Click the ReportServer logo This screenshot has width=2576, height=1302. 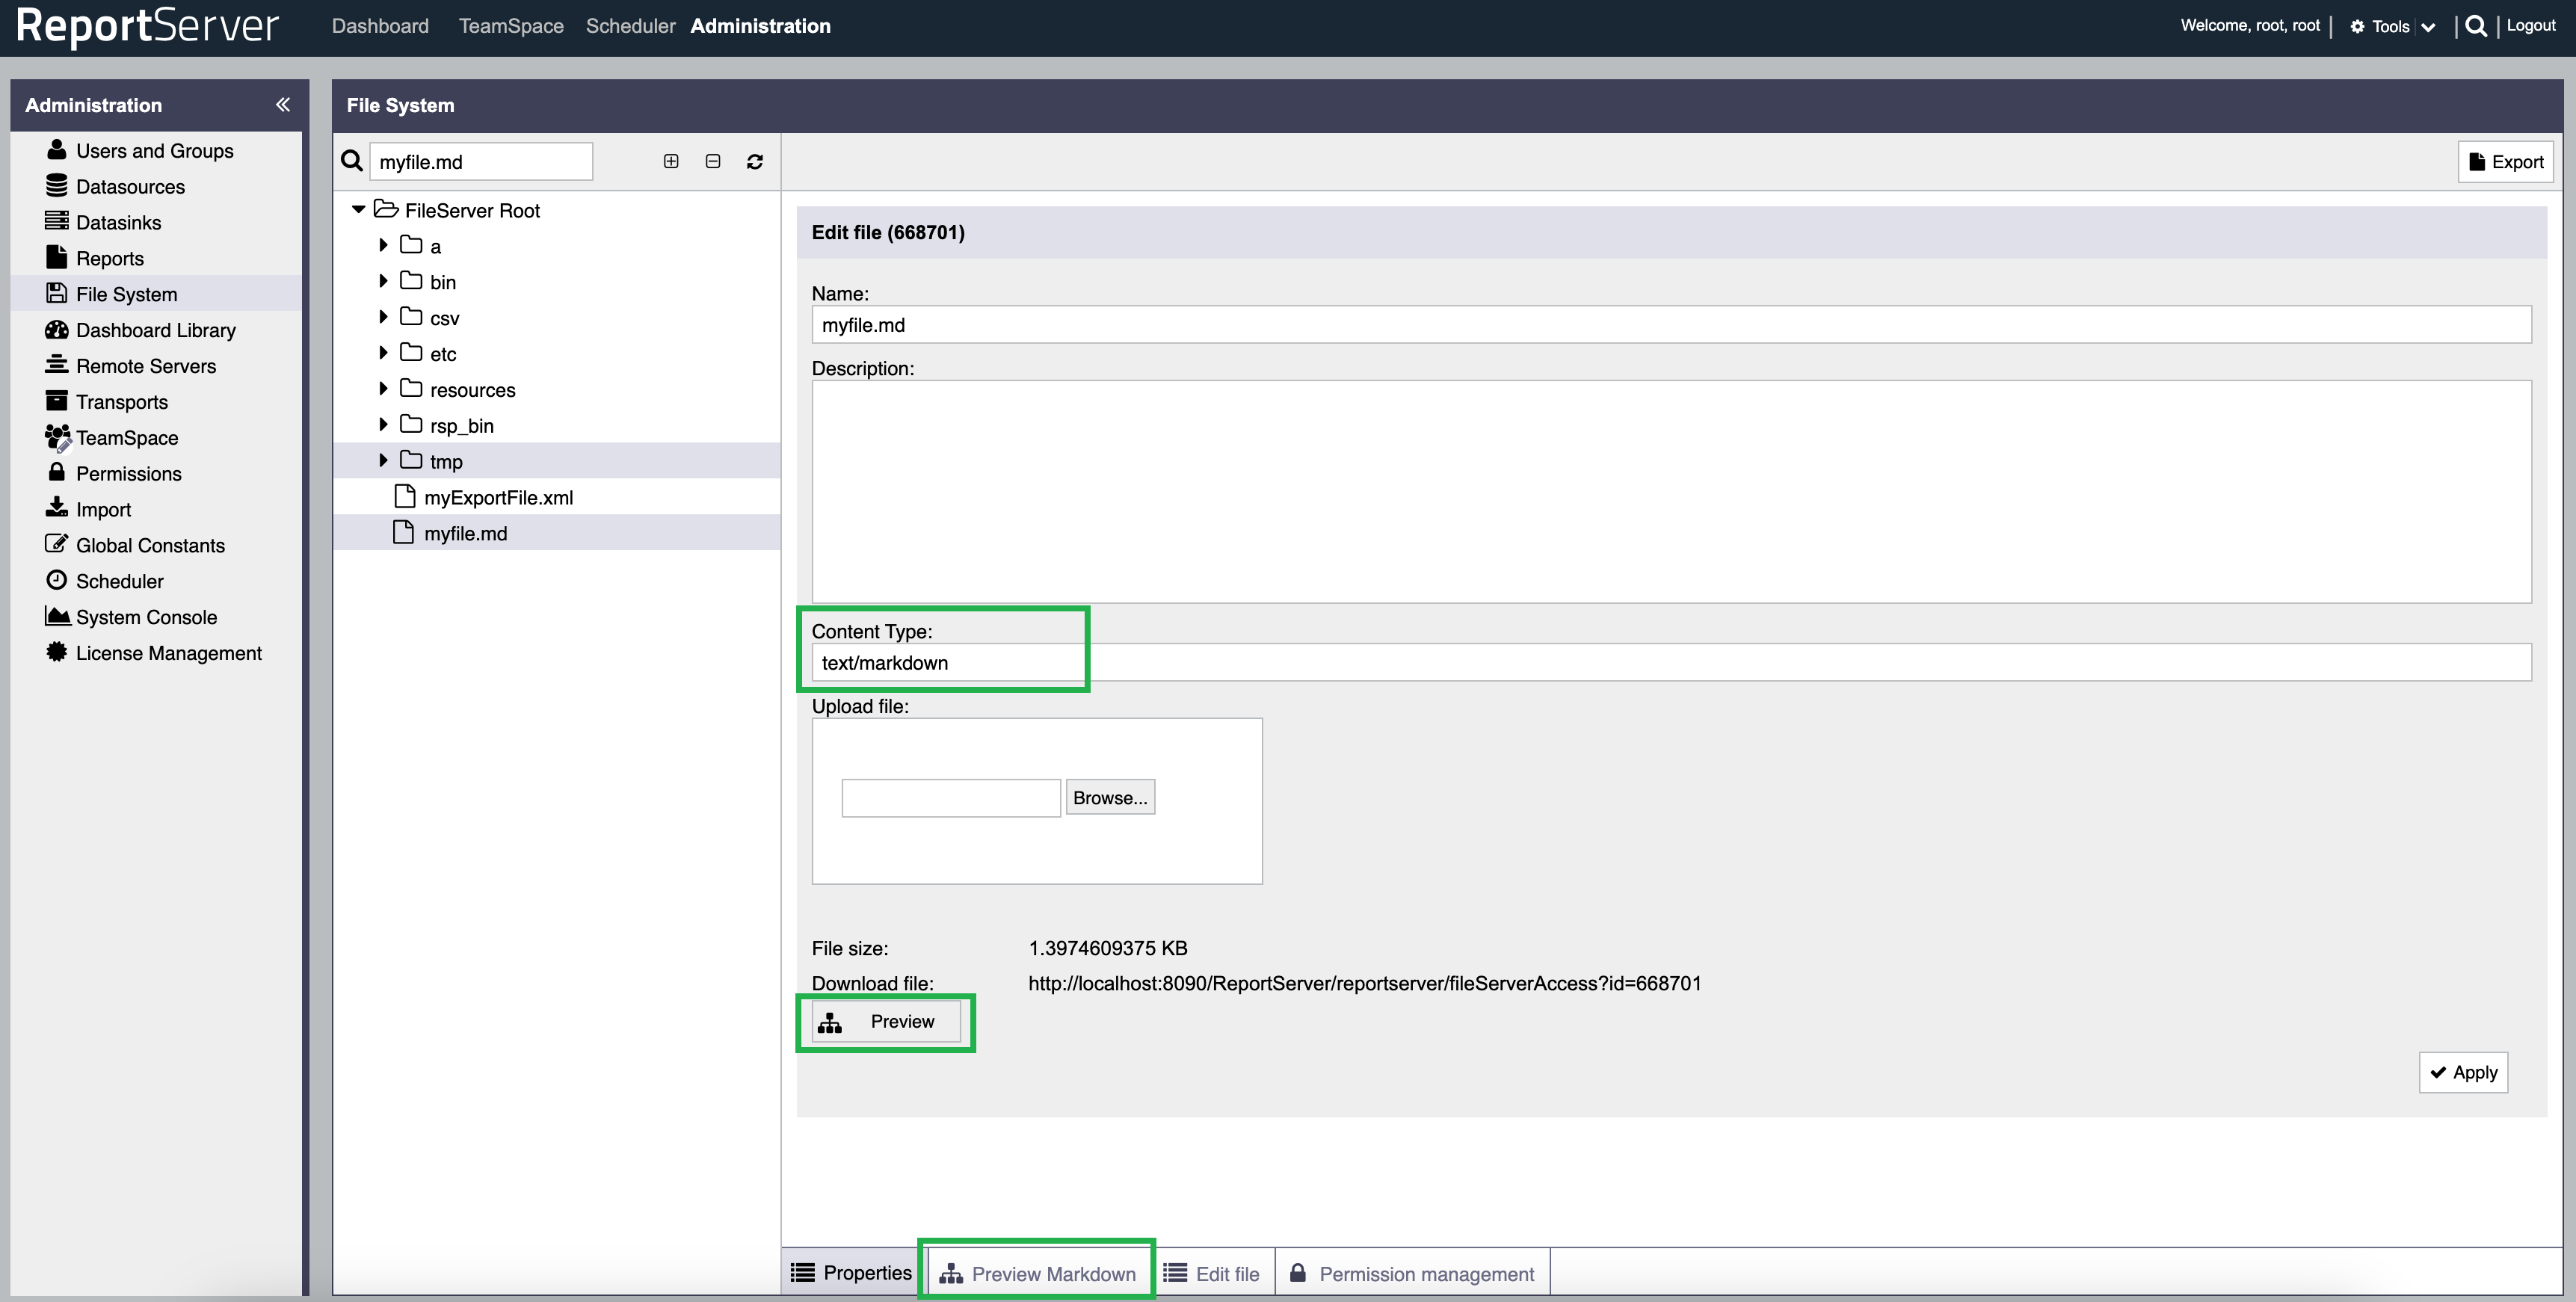147,26
